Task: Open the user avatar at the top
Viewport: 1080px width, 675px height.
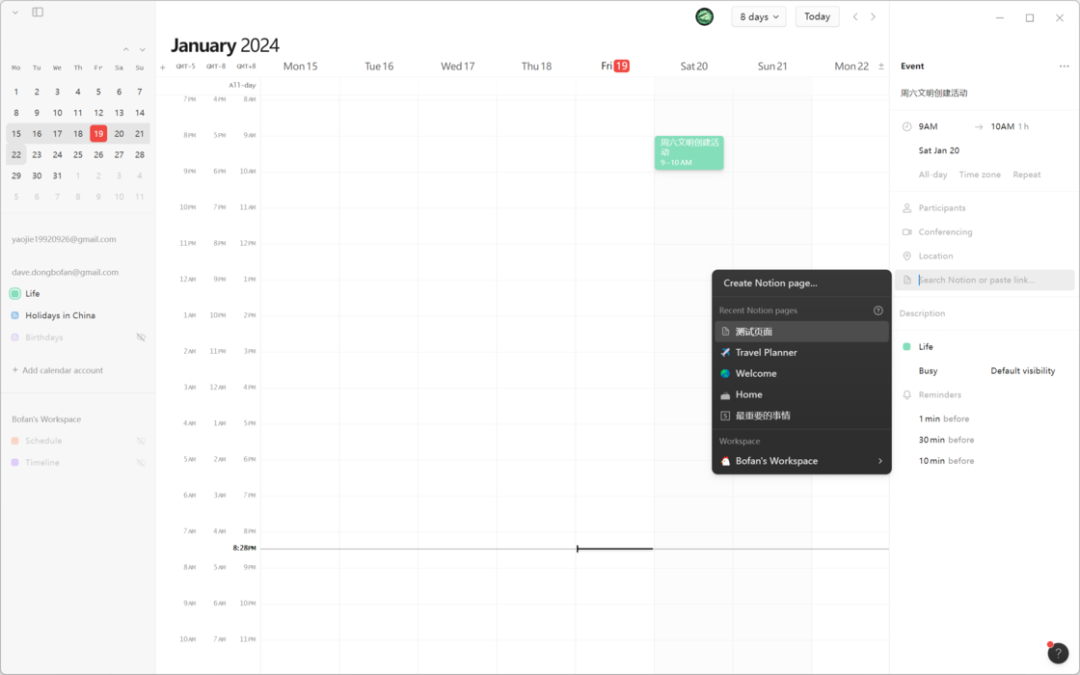Action: 704,17
